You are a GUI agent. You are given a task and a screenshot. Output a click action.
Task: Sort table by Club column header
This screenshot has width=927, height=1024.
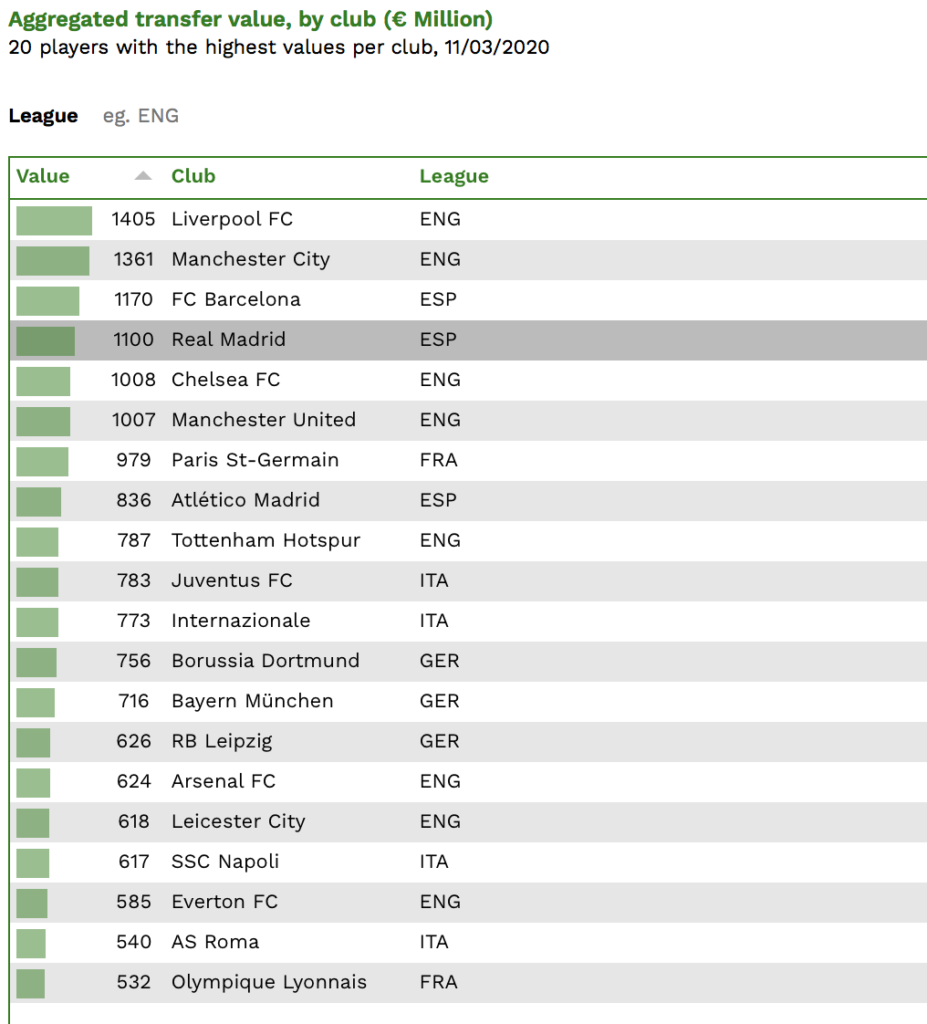coord(193,176)
